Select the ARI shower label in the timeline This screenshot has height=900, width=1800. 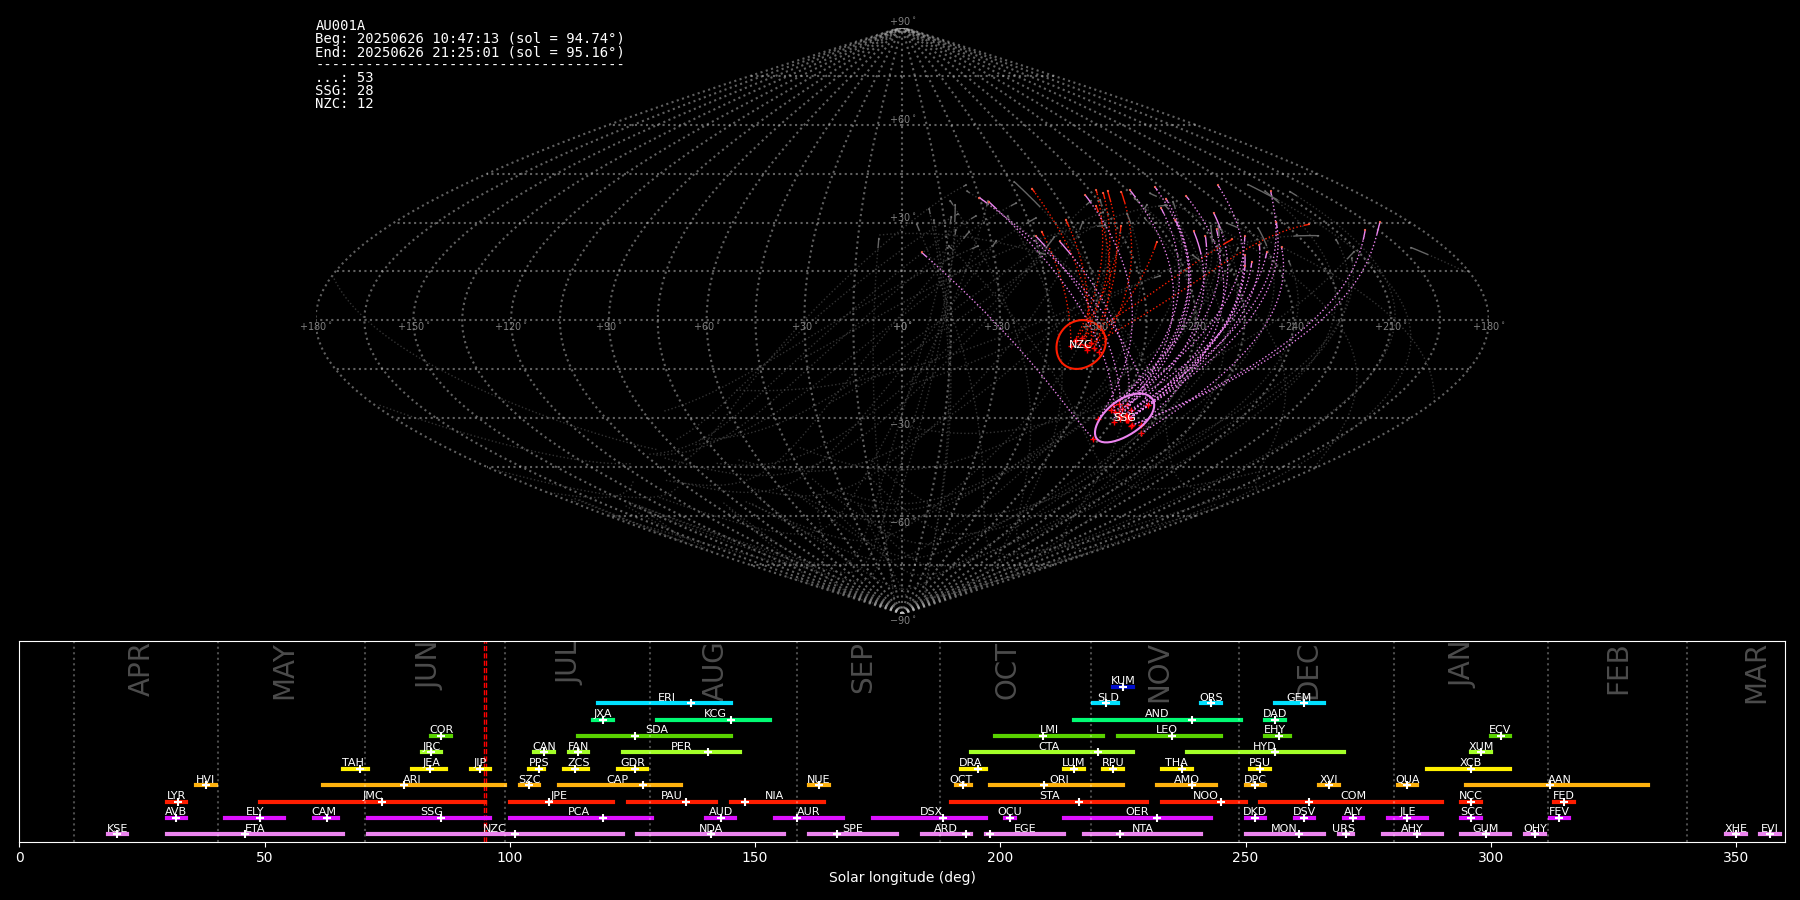(412, 780)
